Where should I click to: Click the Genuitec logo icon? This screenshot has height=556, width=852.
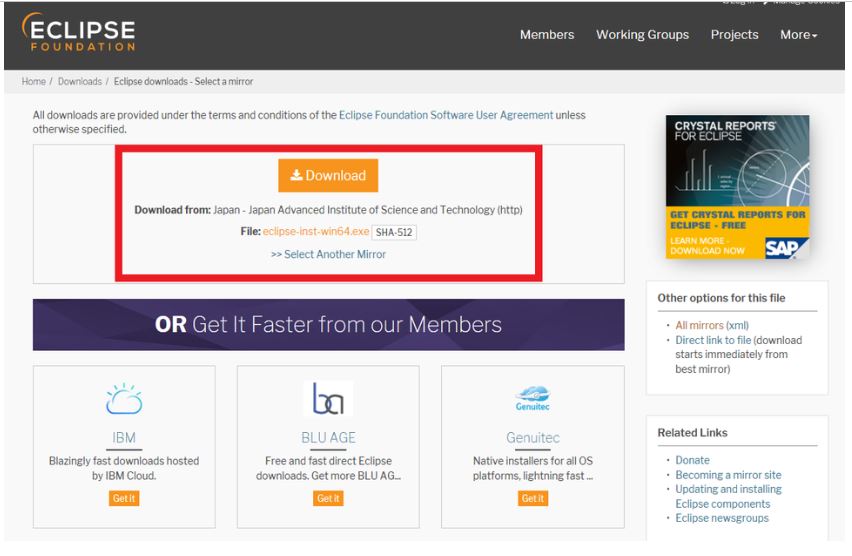tap(532, 398)
